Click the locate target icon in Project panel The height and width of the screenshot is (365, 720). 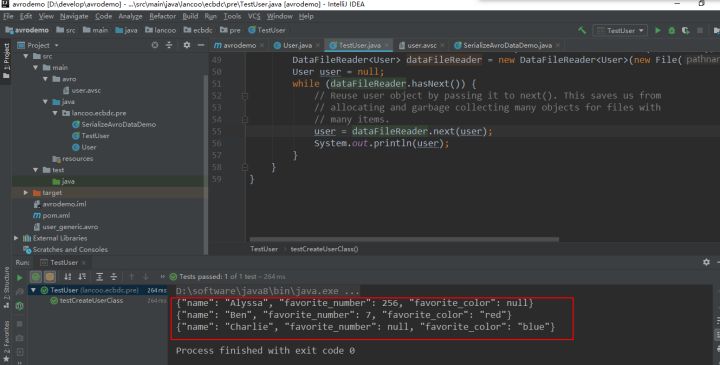(x=155, y=45)
